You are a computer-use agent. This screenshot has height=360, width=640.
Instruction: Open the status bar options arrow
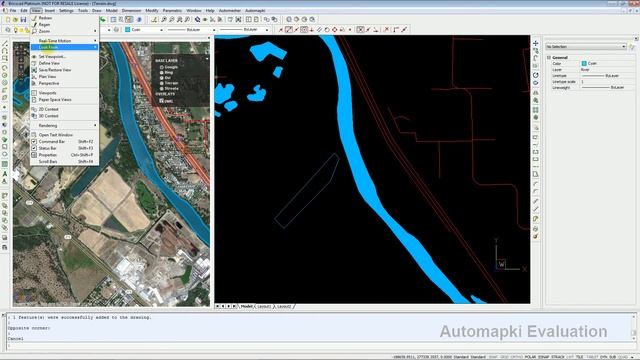[x=632, y=357]
